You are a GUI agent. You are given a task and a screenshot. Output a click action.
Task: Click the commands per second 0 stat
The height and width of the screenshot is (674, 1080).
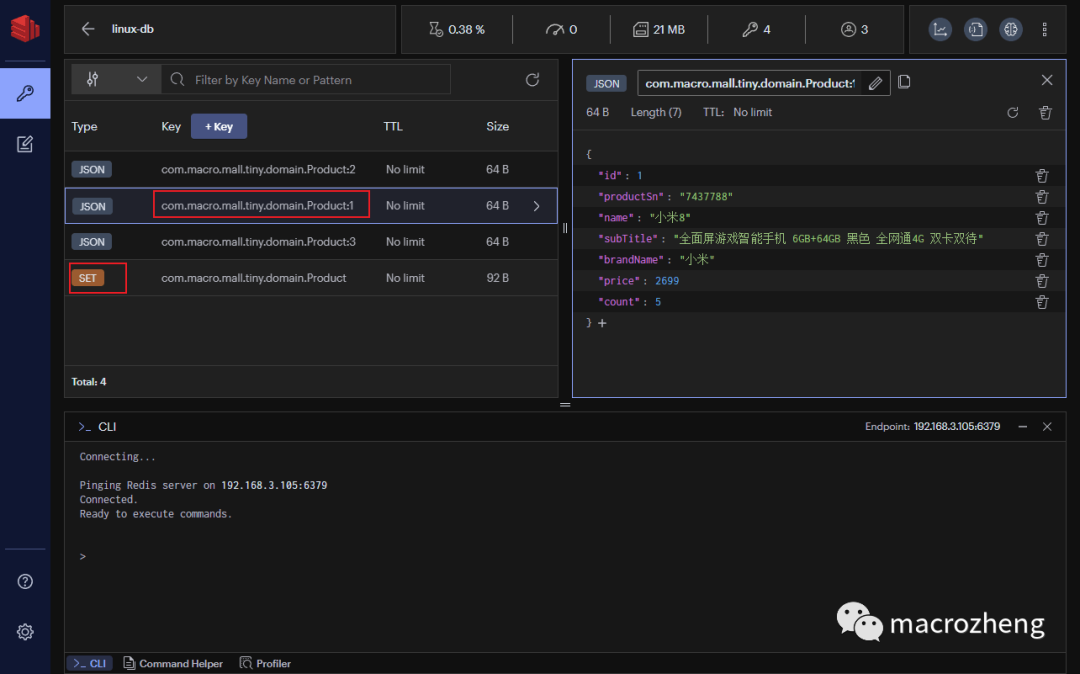pyautogui.click(x=561, y=30)
